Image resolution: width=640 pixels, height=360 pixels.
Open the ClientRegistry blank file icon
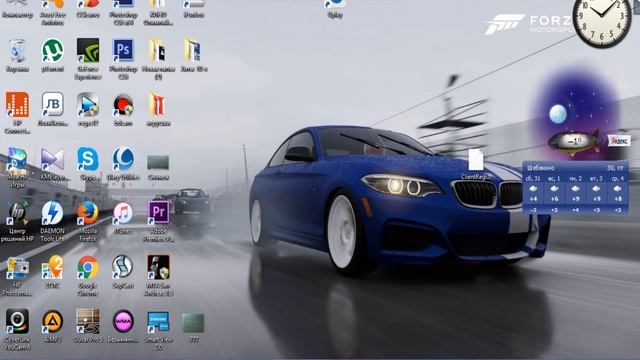coord(476,160)
